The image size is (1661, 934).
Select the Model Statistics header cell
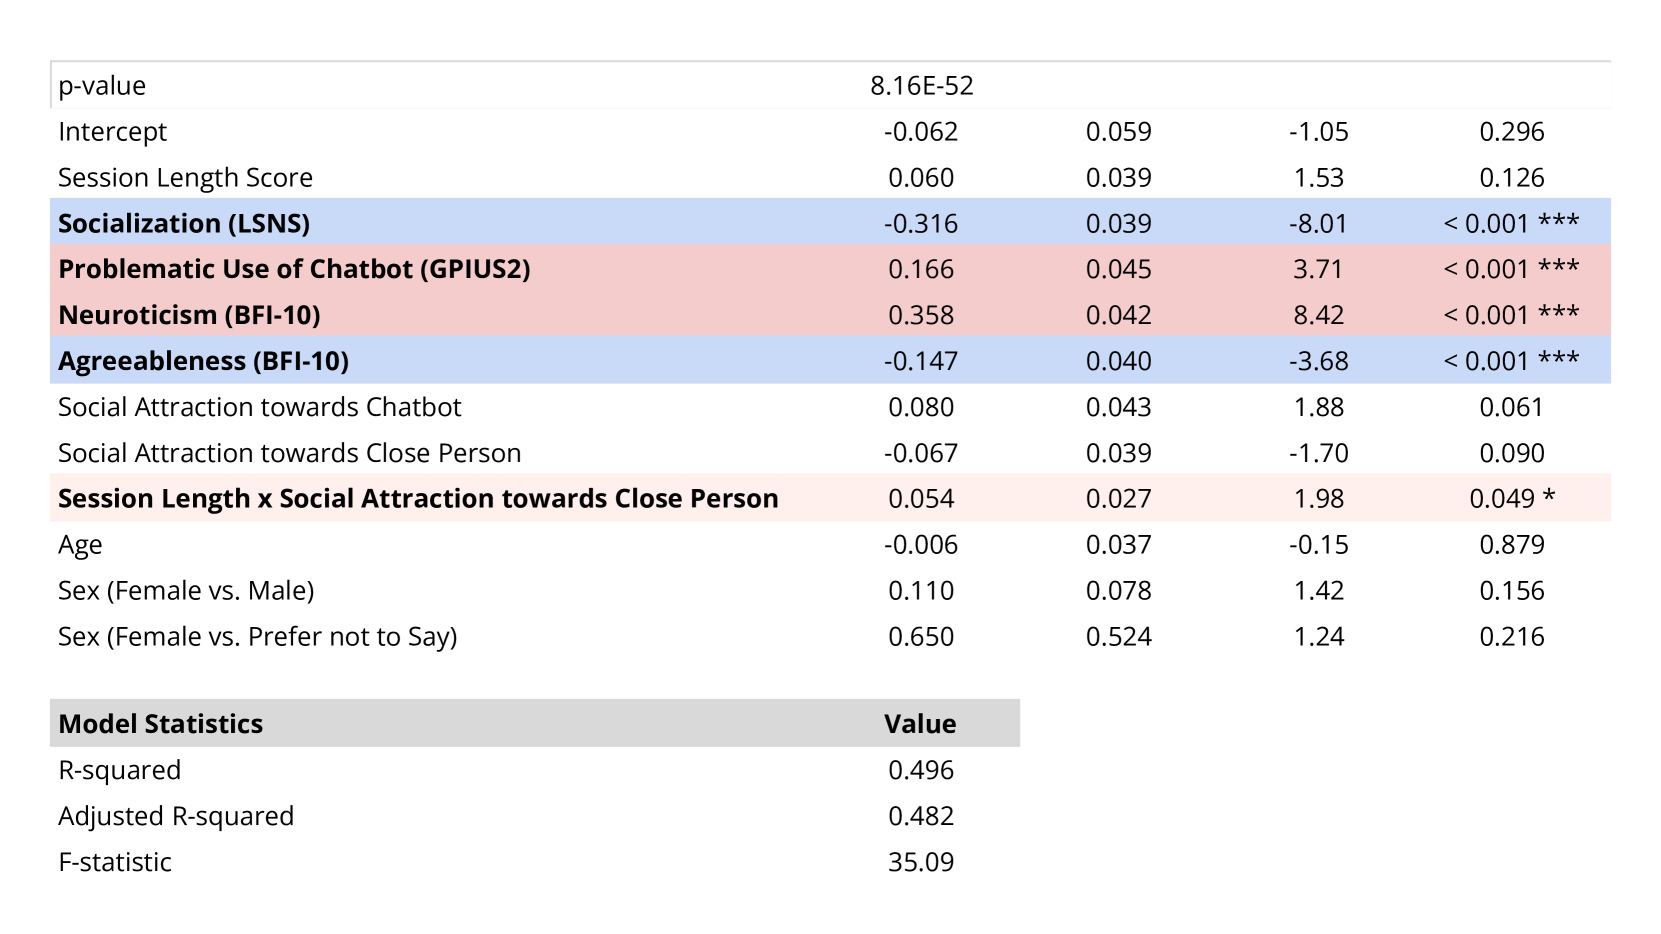click(161, 724)
